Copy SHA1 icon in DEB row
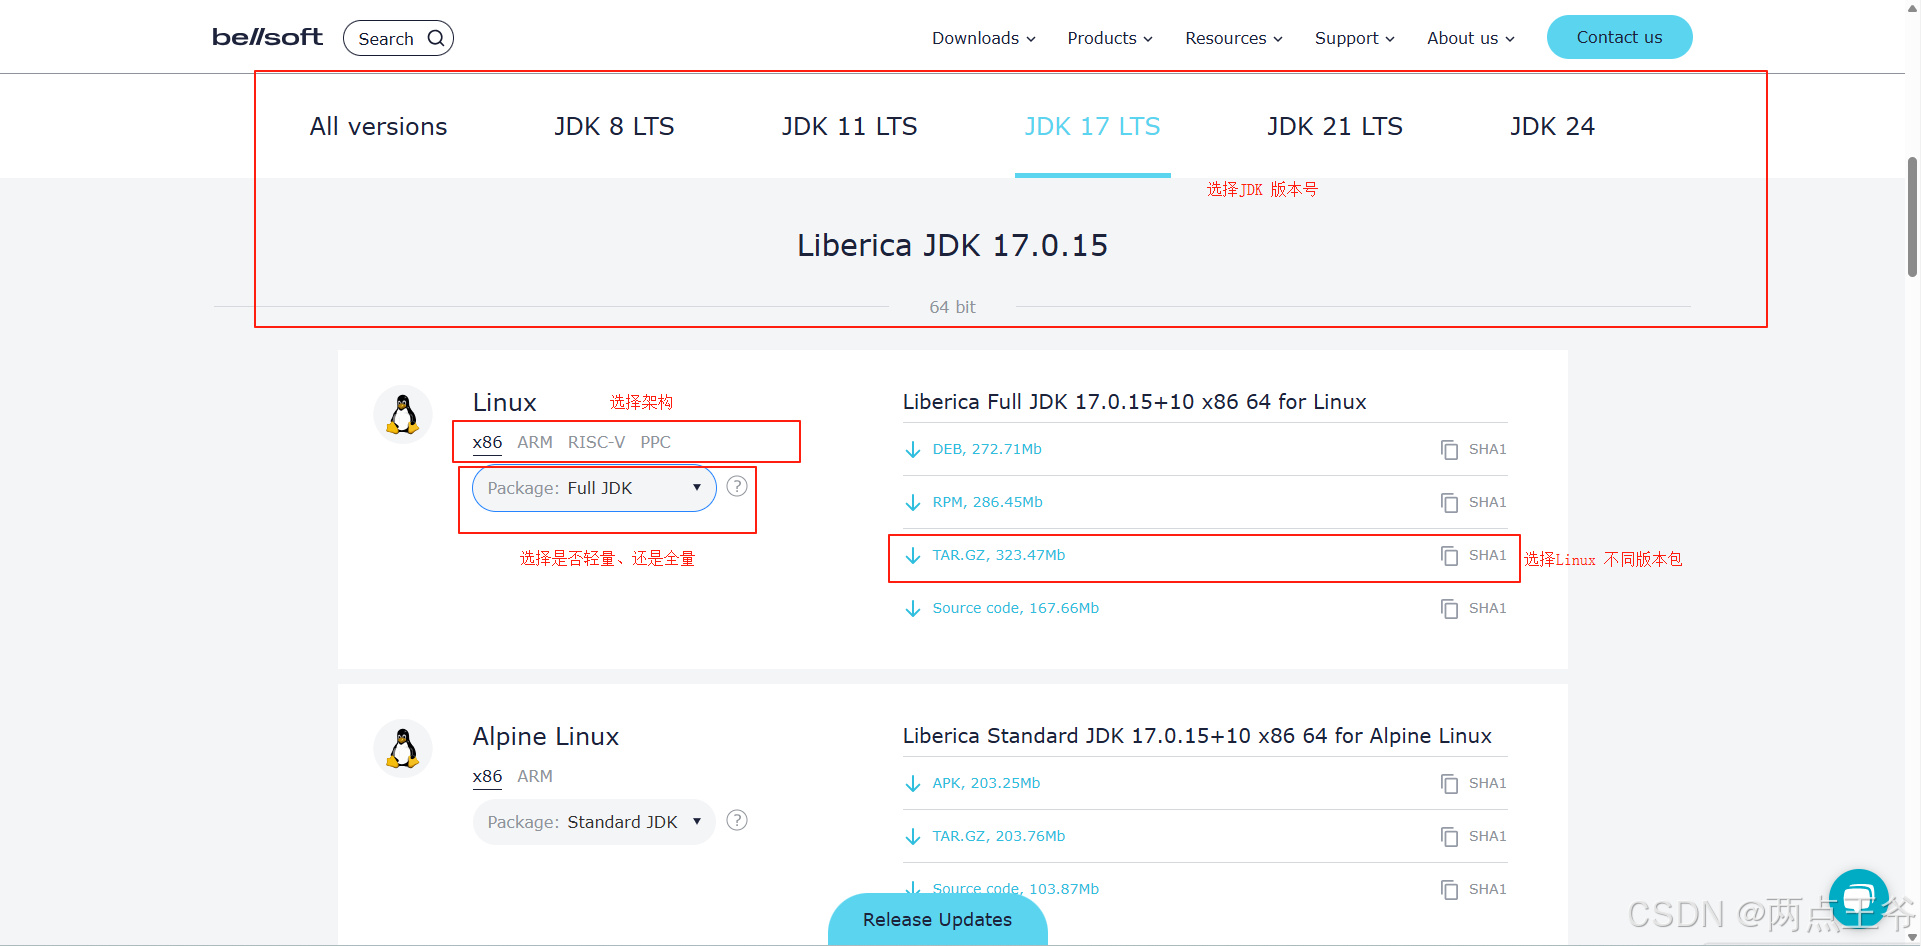1921x946 pixels. pyautogui.click(x=1449, y=450)
